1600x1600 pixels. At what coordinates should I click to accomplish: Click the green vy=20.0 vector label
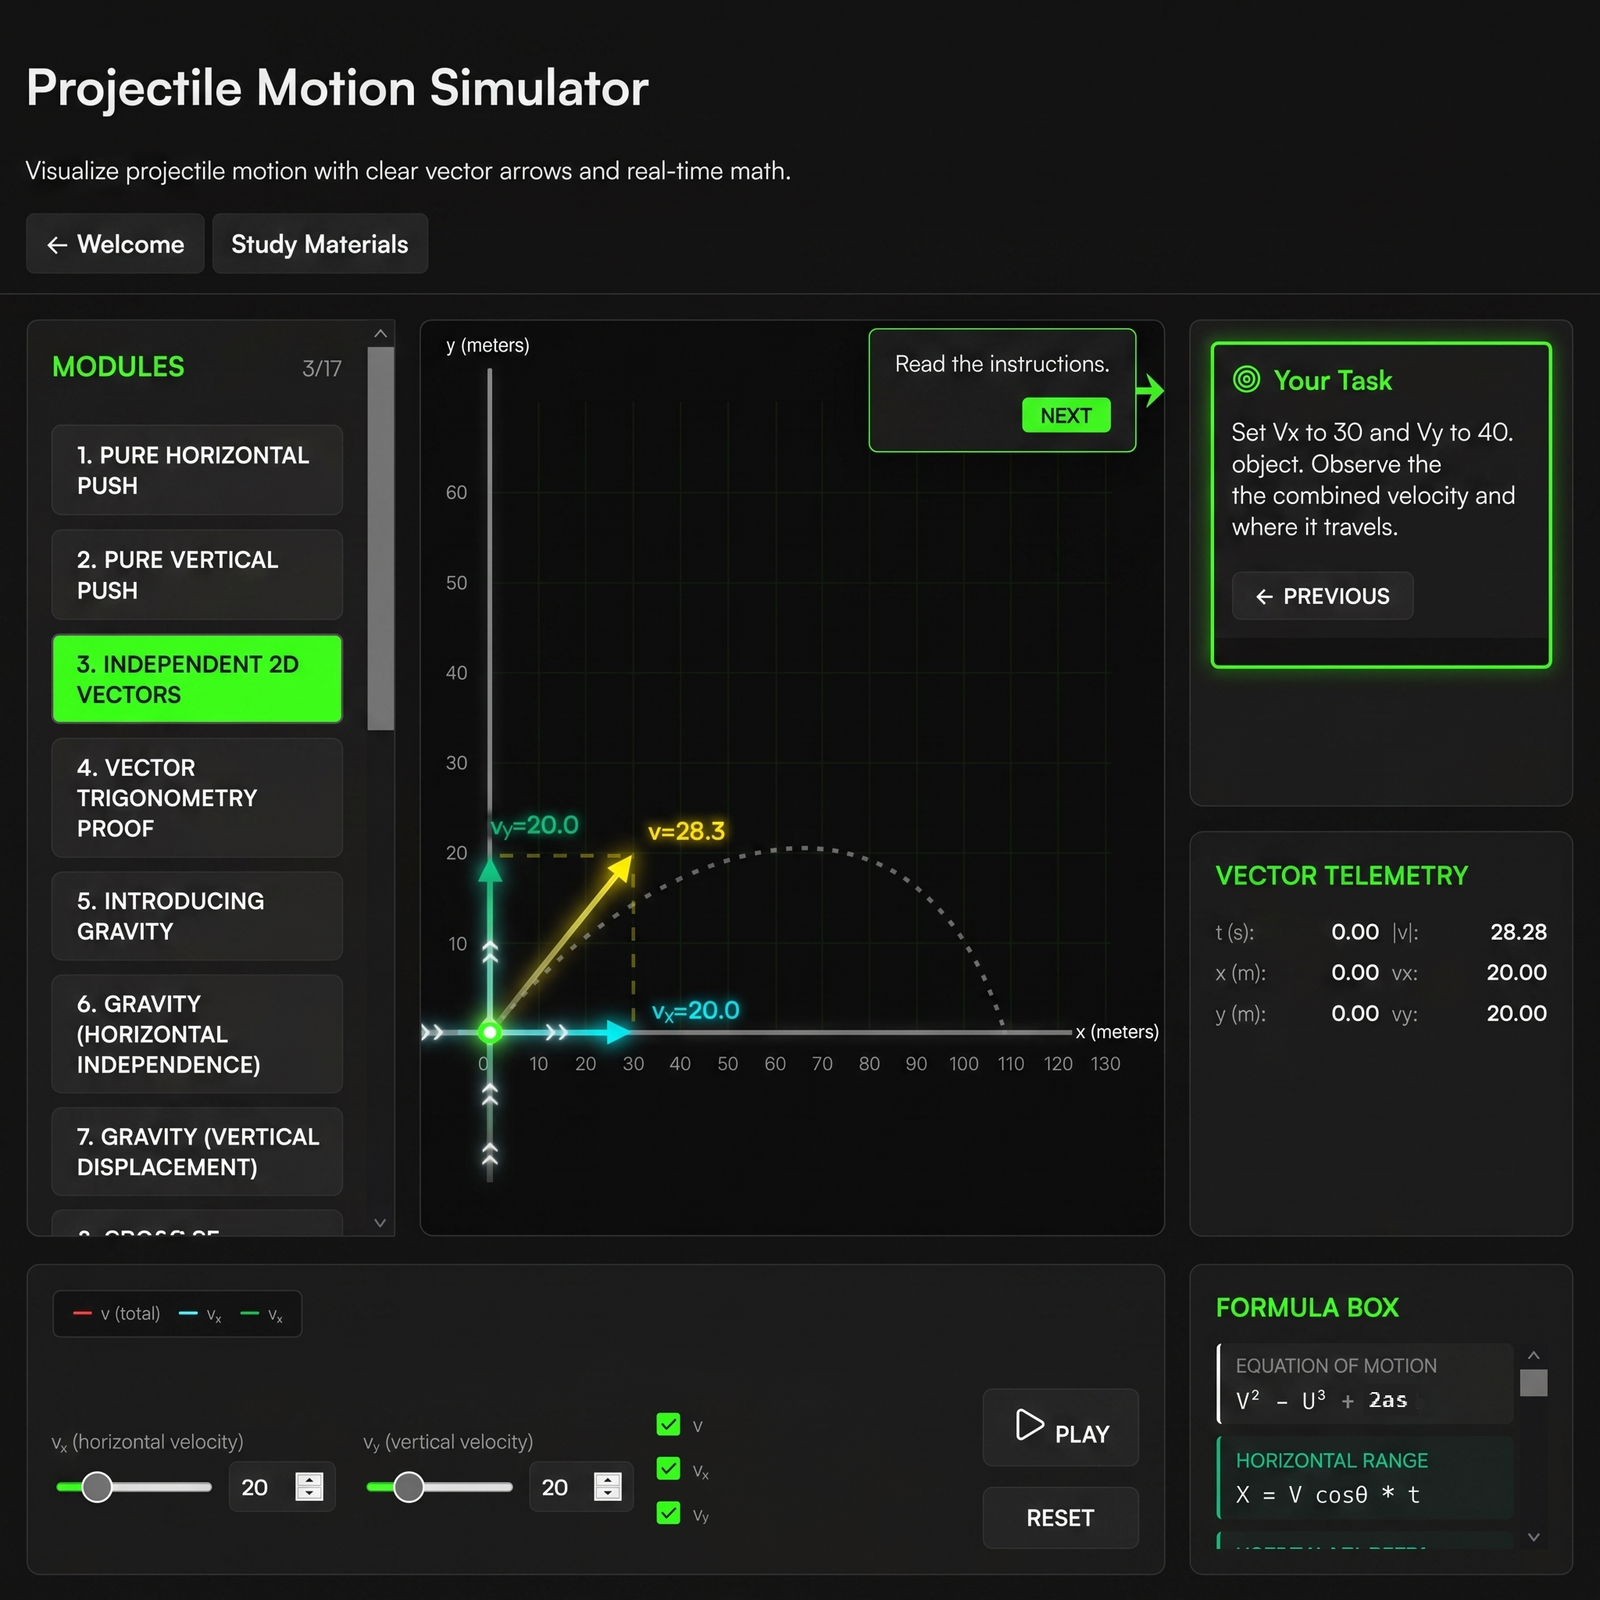point(535,826)
